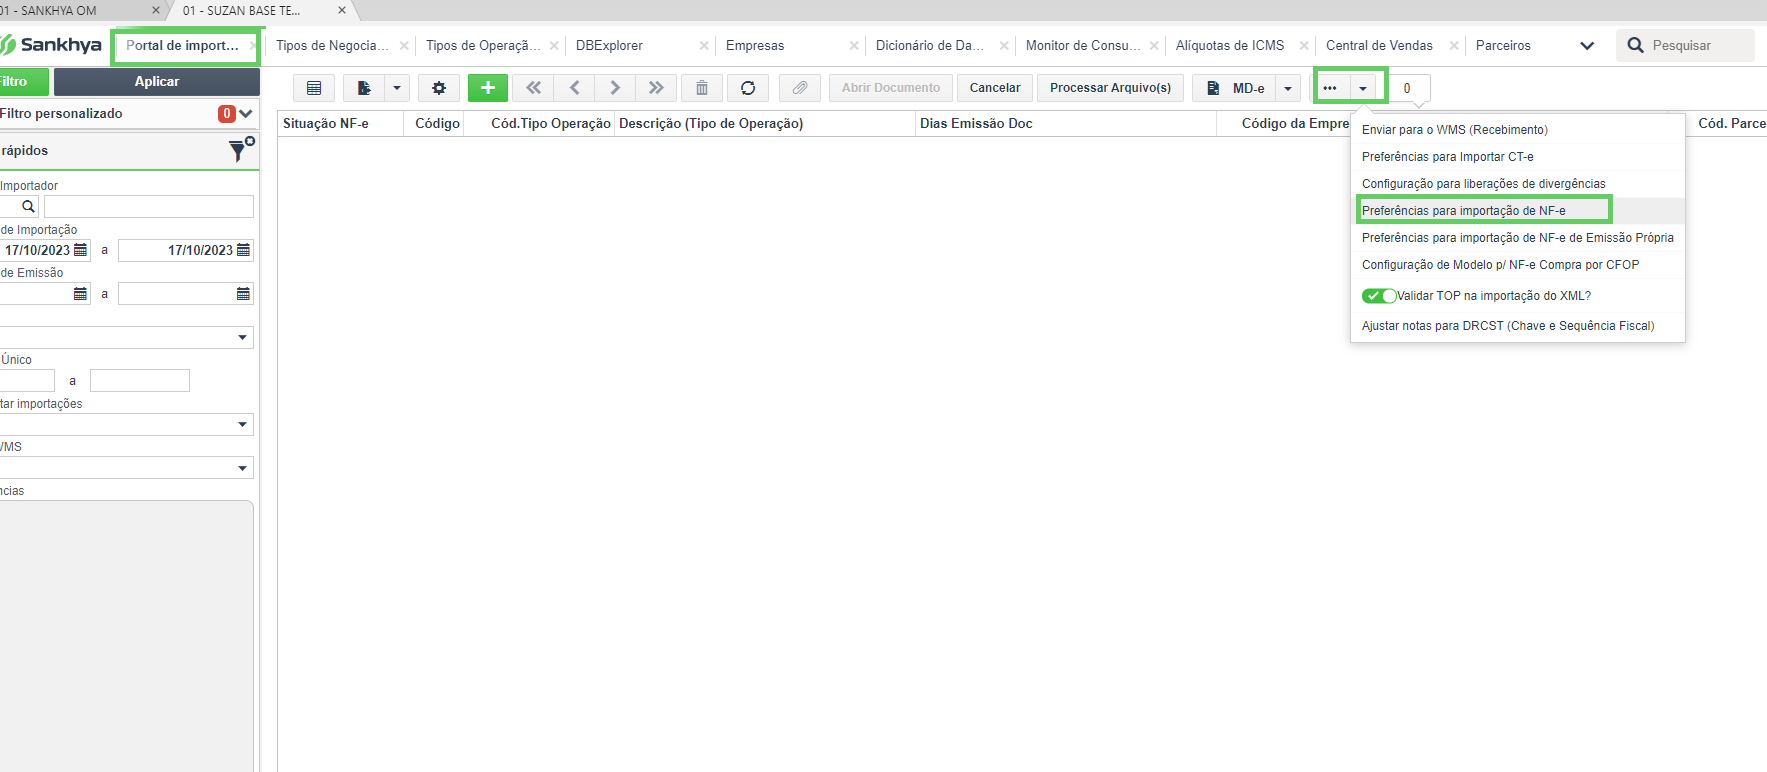Click the red filter count badge
Image resolution: width=1767 pixels, height=772 pixels.
pyautogui.click(x=227, y=114)
